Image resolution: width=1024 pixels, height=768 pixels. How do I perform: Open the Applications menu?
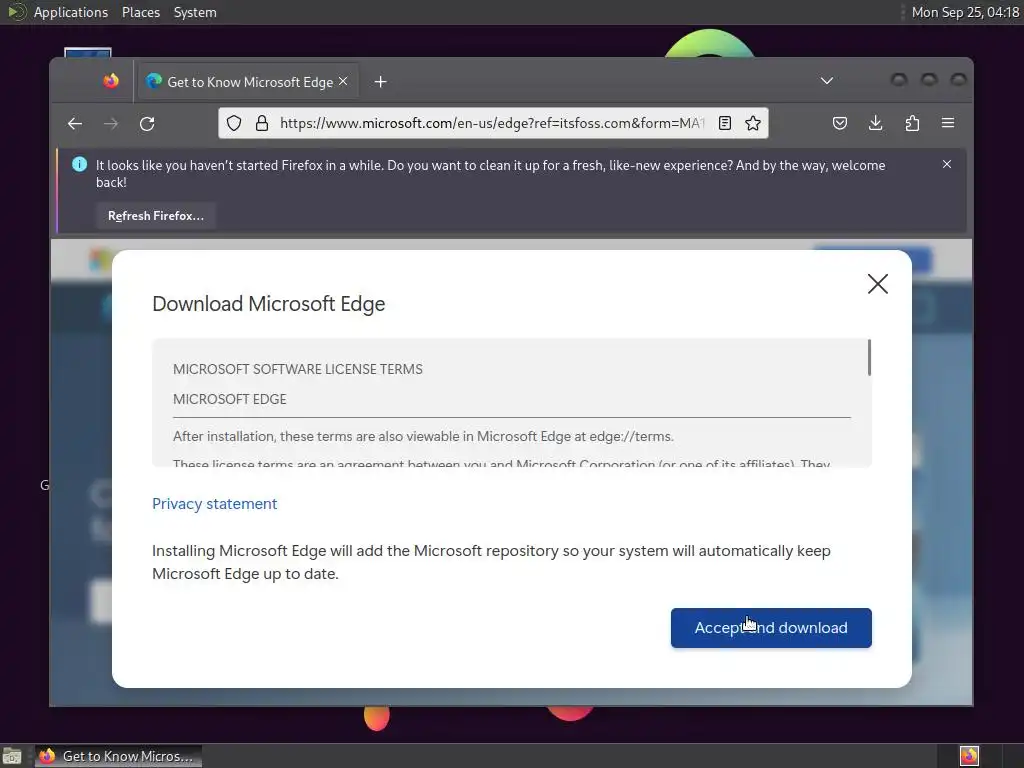(x=71, y=12)
